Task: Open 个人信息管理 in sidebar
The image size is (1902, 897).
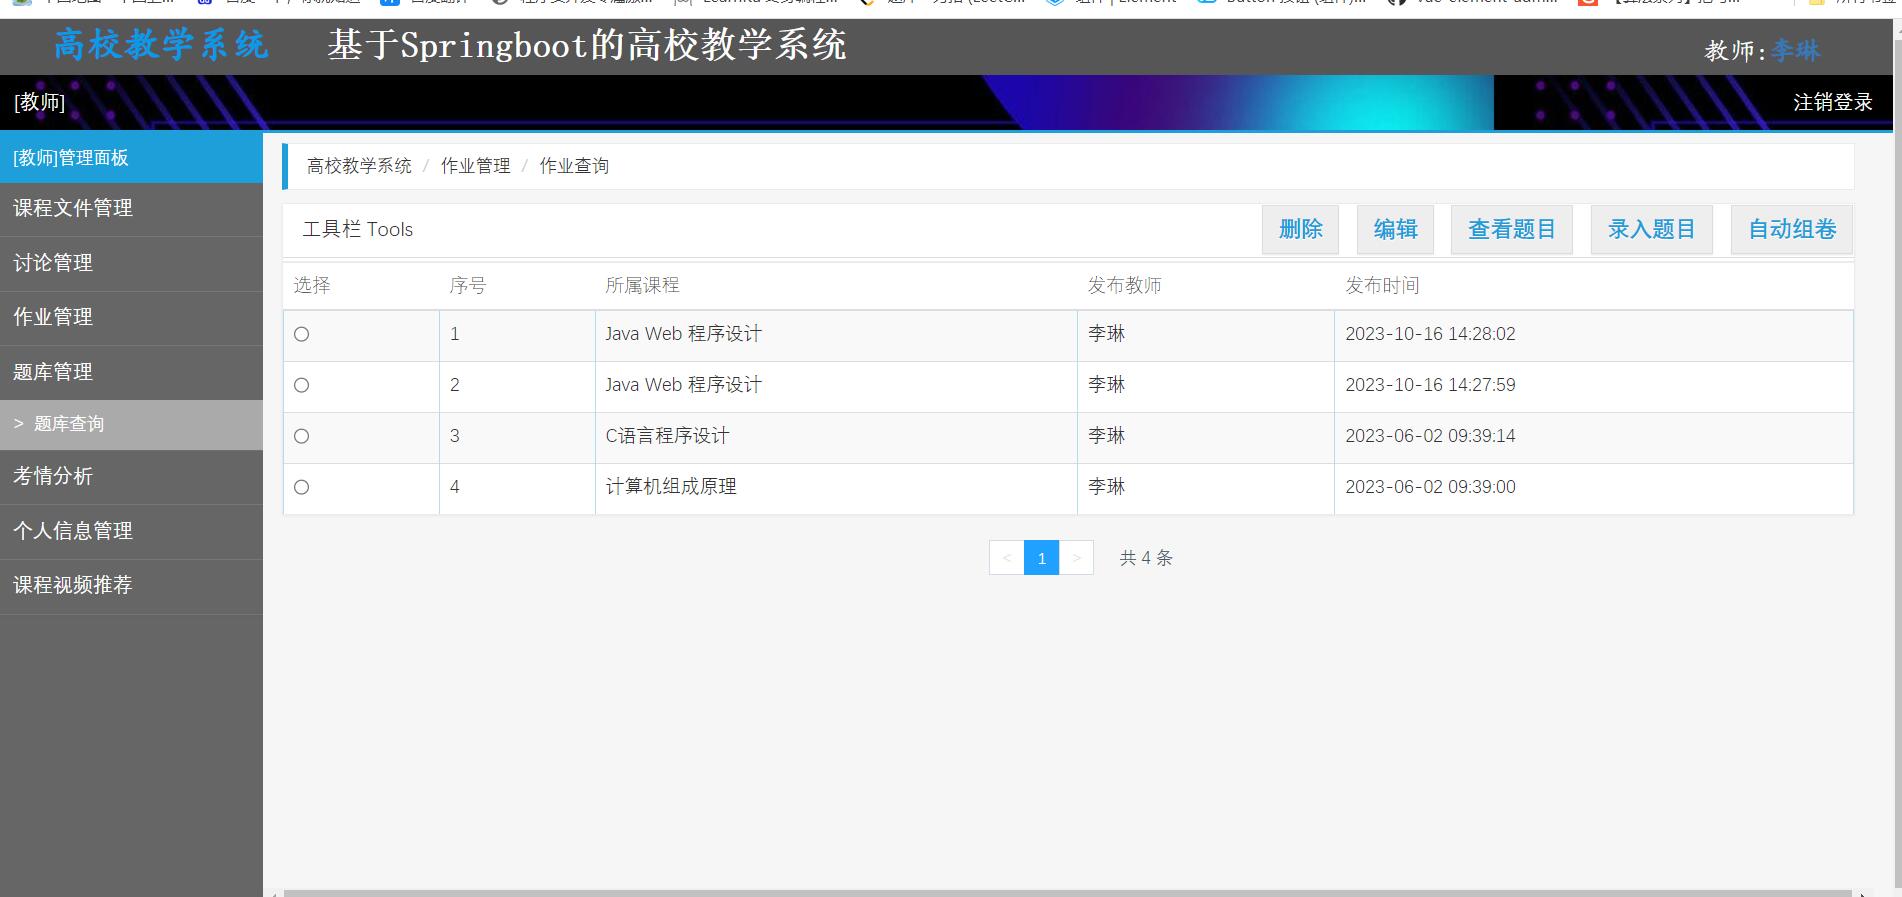Action: 131,531
